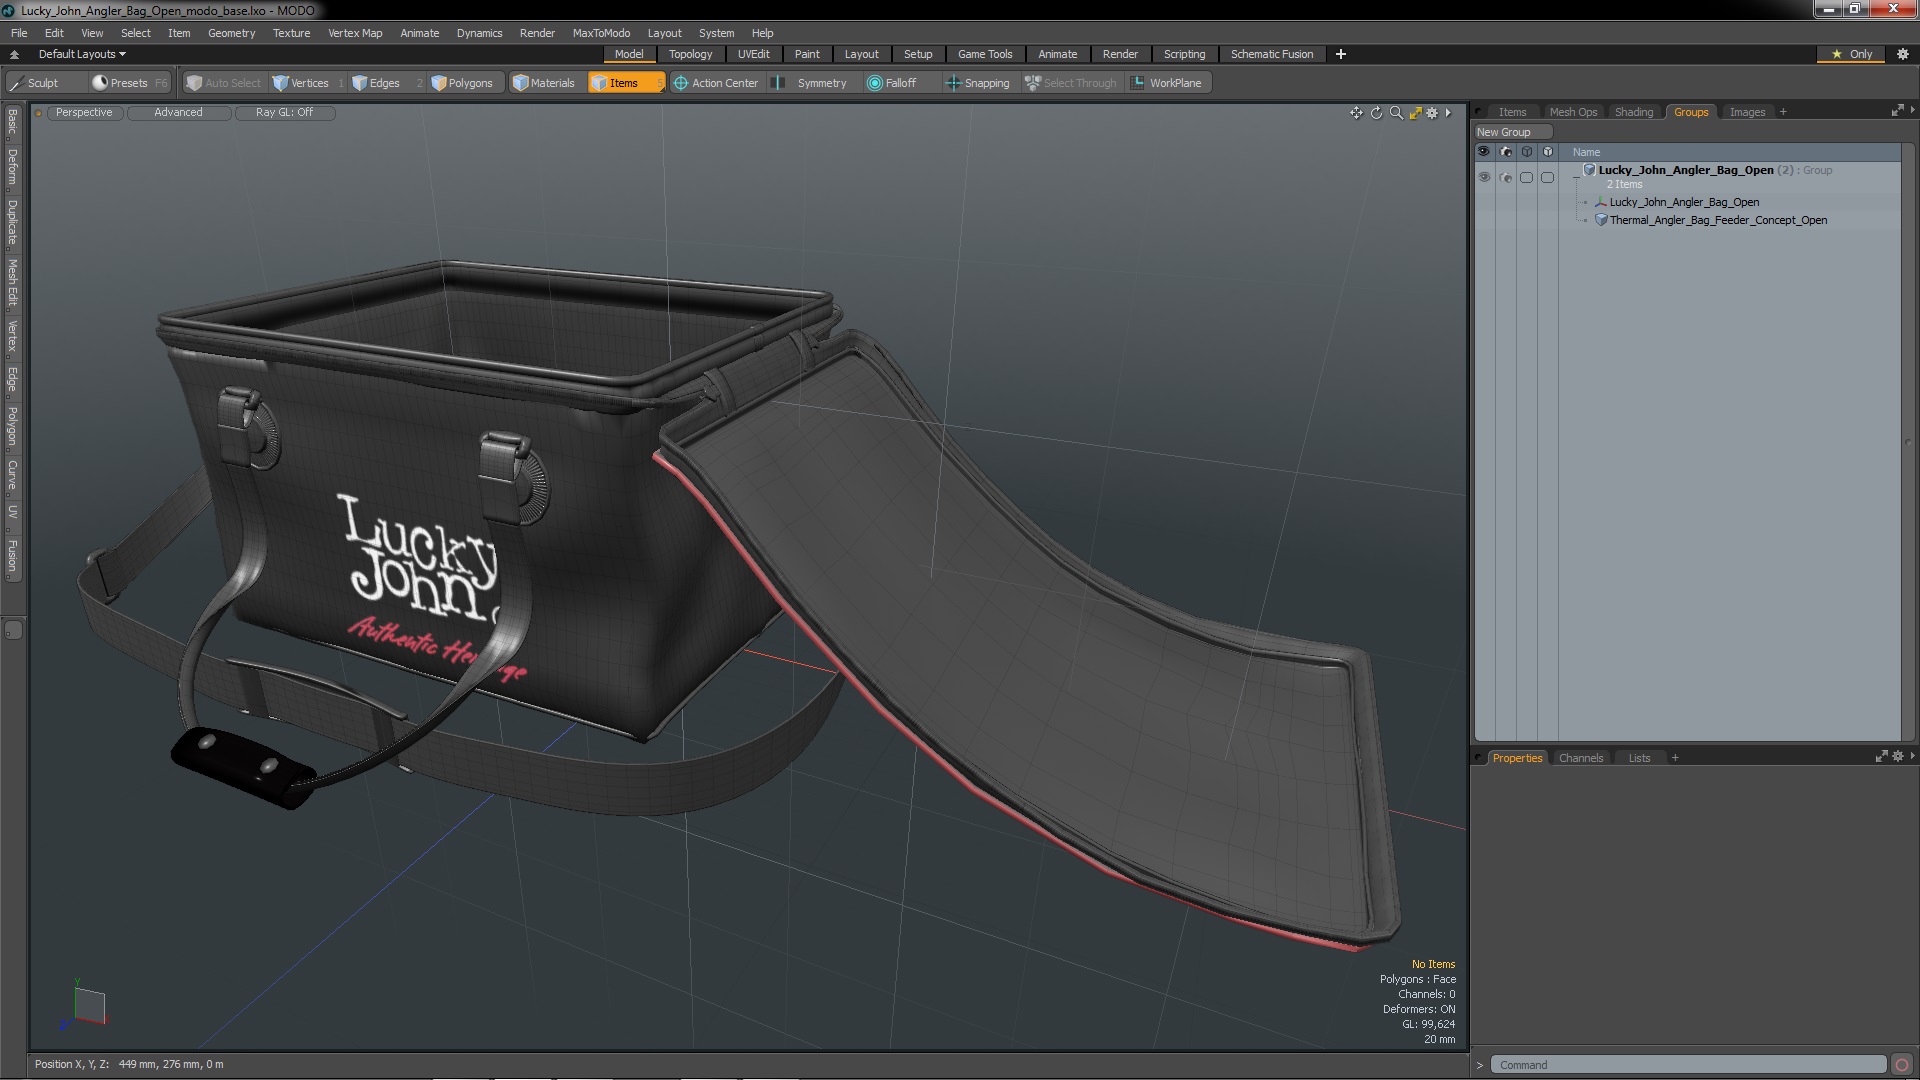The image size is (1920, 1080).
Task: Expand the Properties panel with the arrows icon
Action: click(x=1881, y=757)
